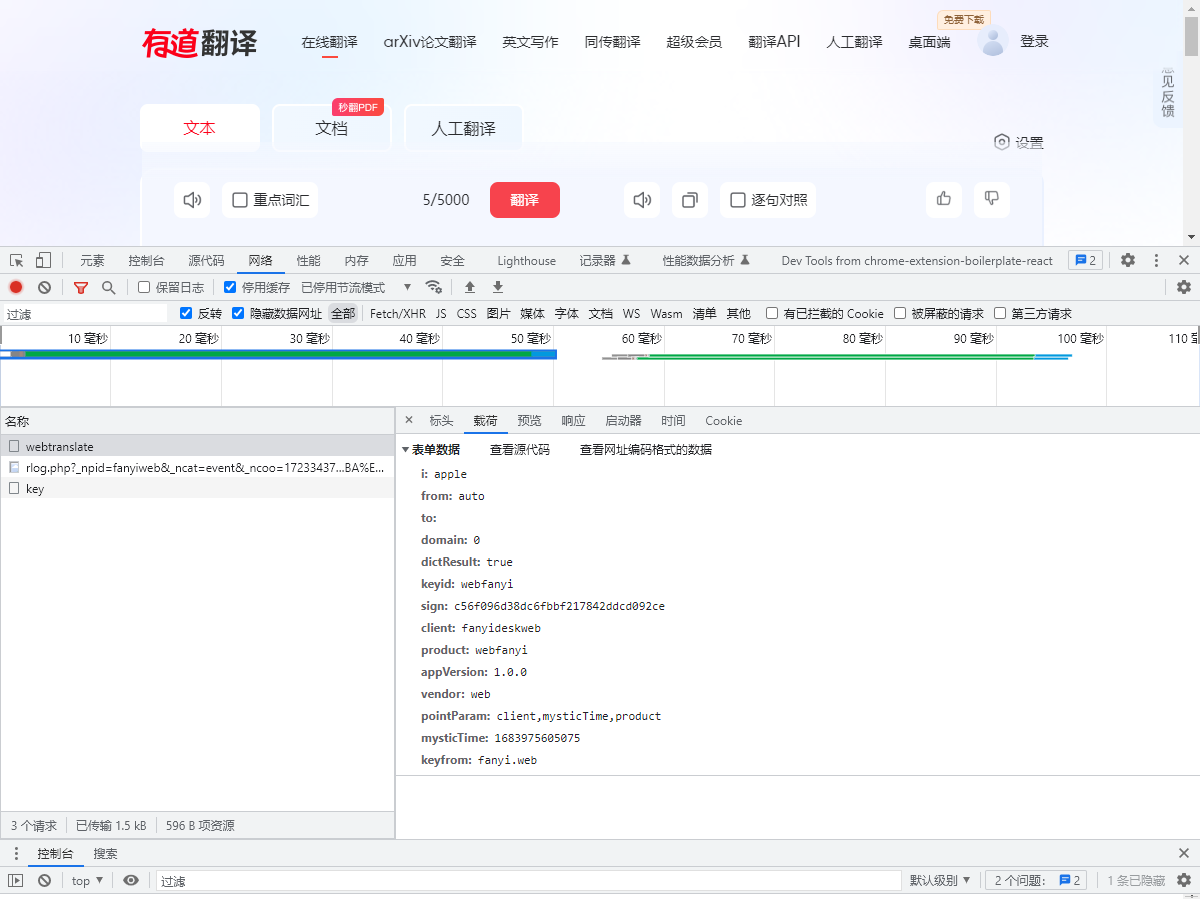The image size is (1200, 899).
Task: Select the key request row
Action: pos(197,489)
